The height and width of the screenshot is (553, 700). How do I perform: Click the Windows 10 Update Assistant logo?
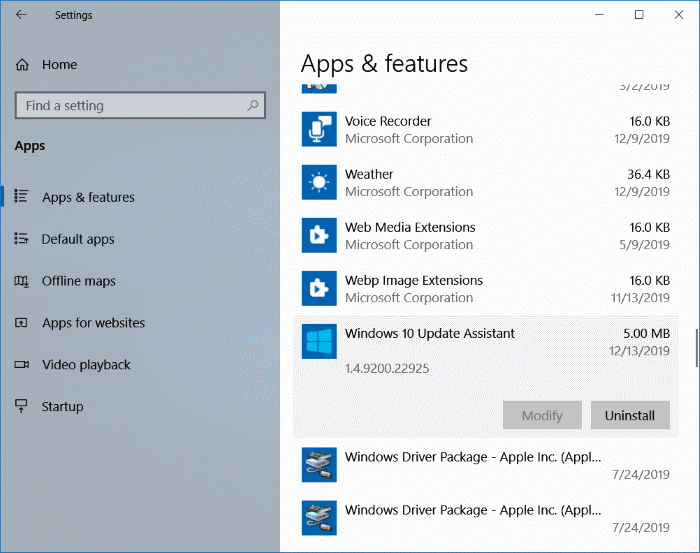coord(319,341)
